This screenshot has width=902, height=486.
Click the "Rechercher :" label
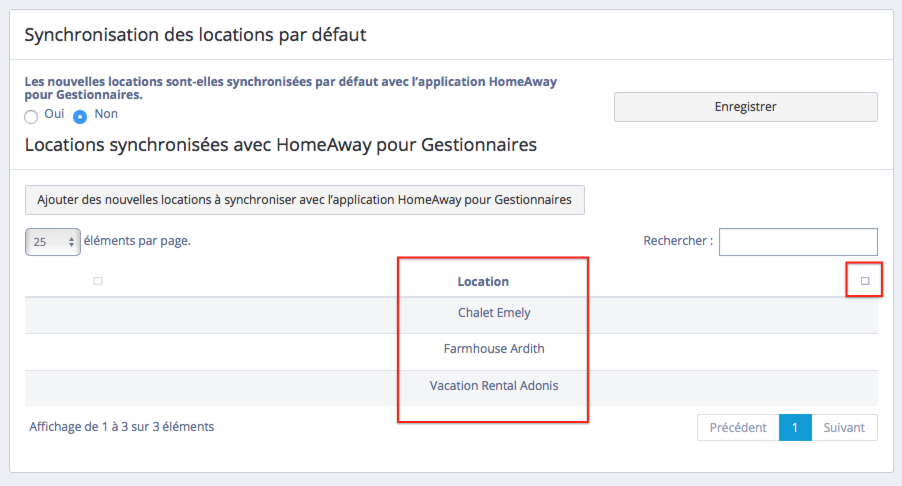678,241
